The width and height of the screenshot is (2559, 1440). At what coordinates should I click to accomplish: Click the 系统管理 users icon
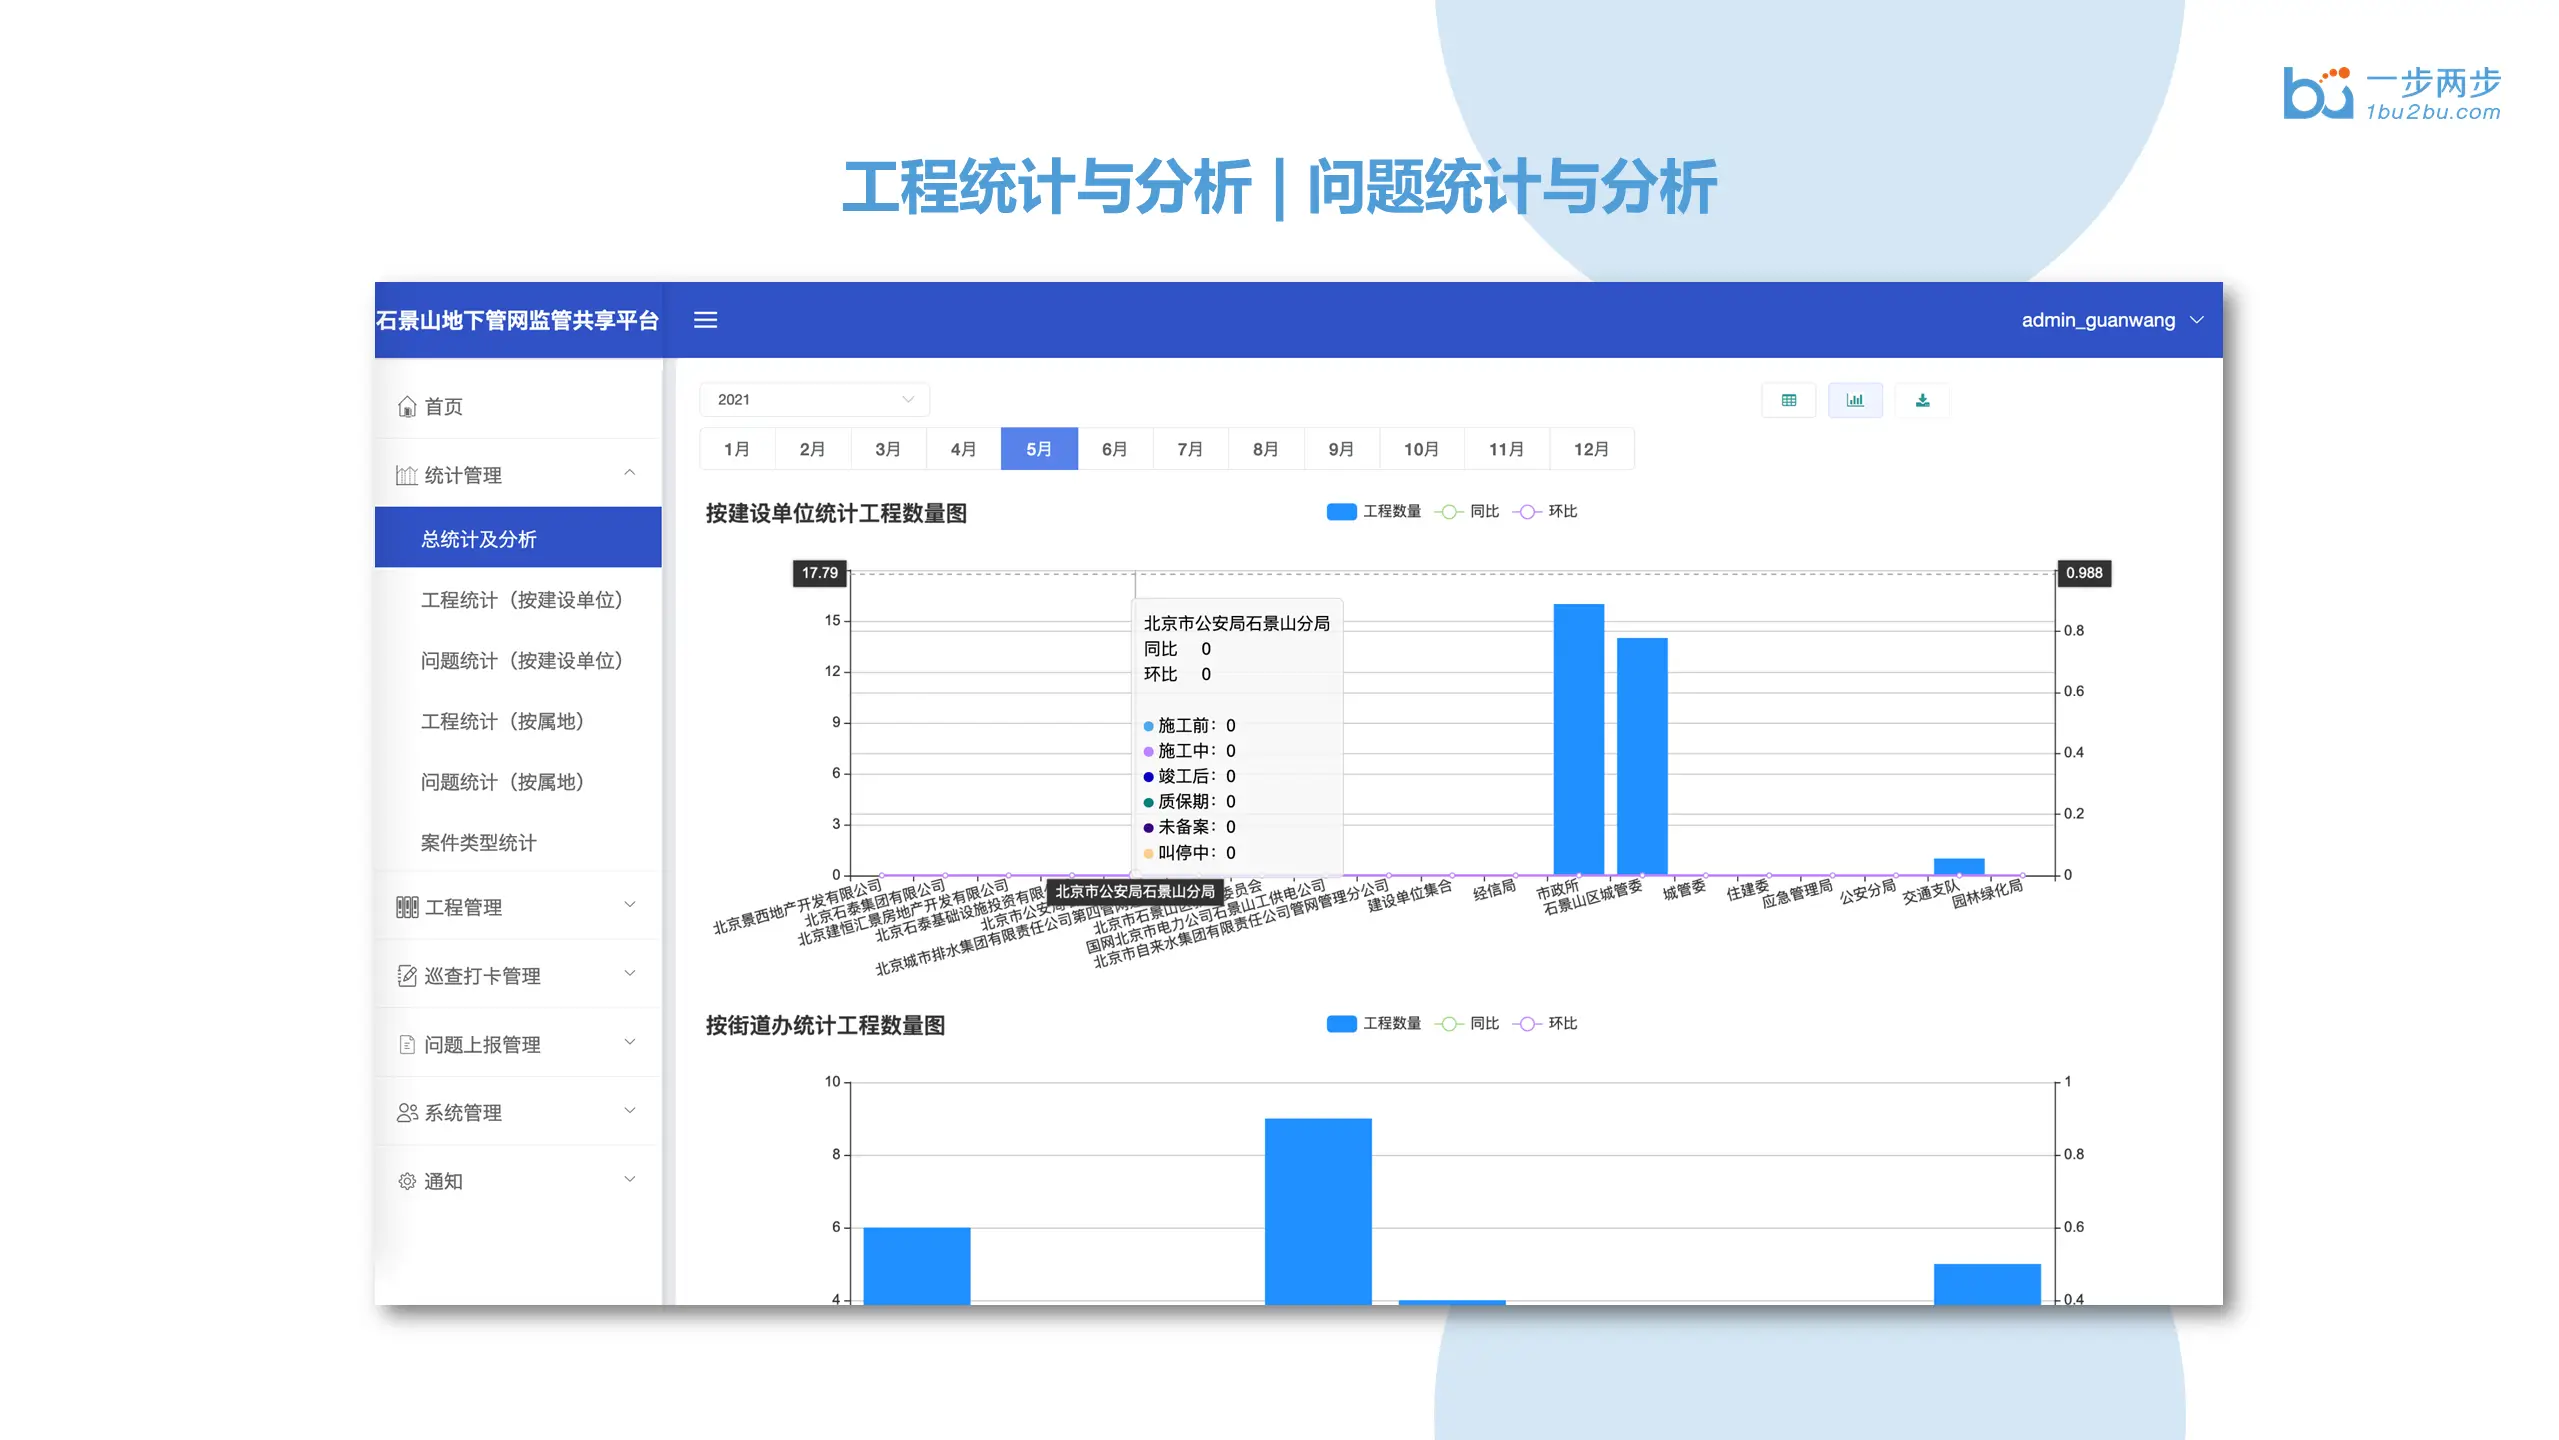(x=407, y=1112)
